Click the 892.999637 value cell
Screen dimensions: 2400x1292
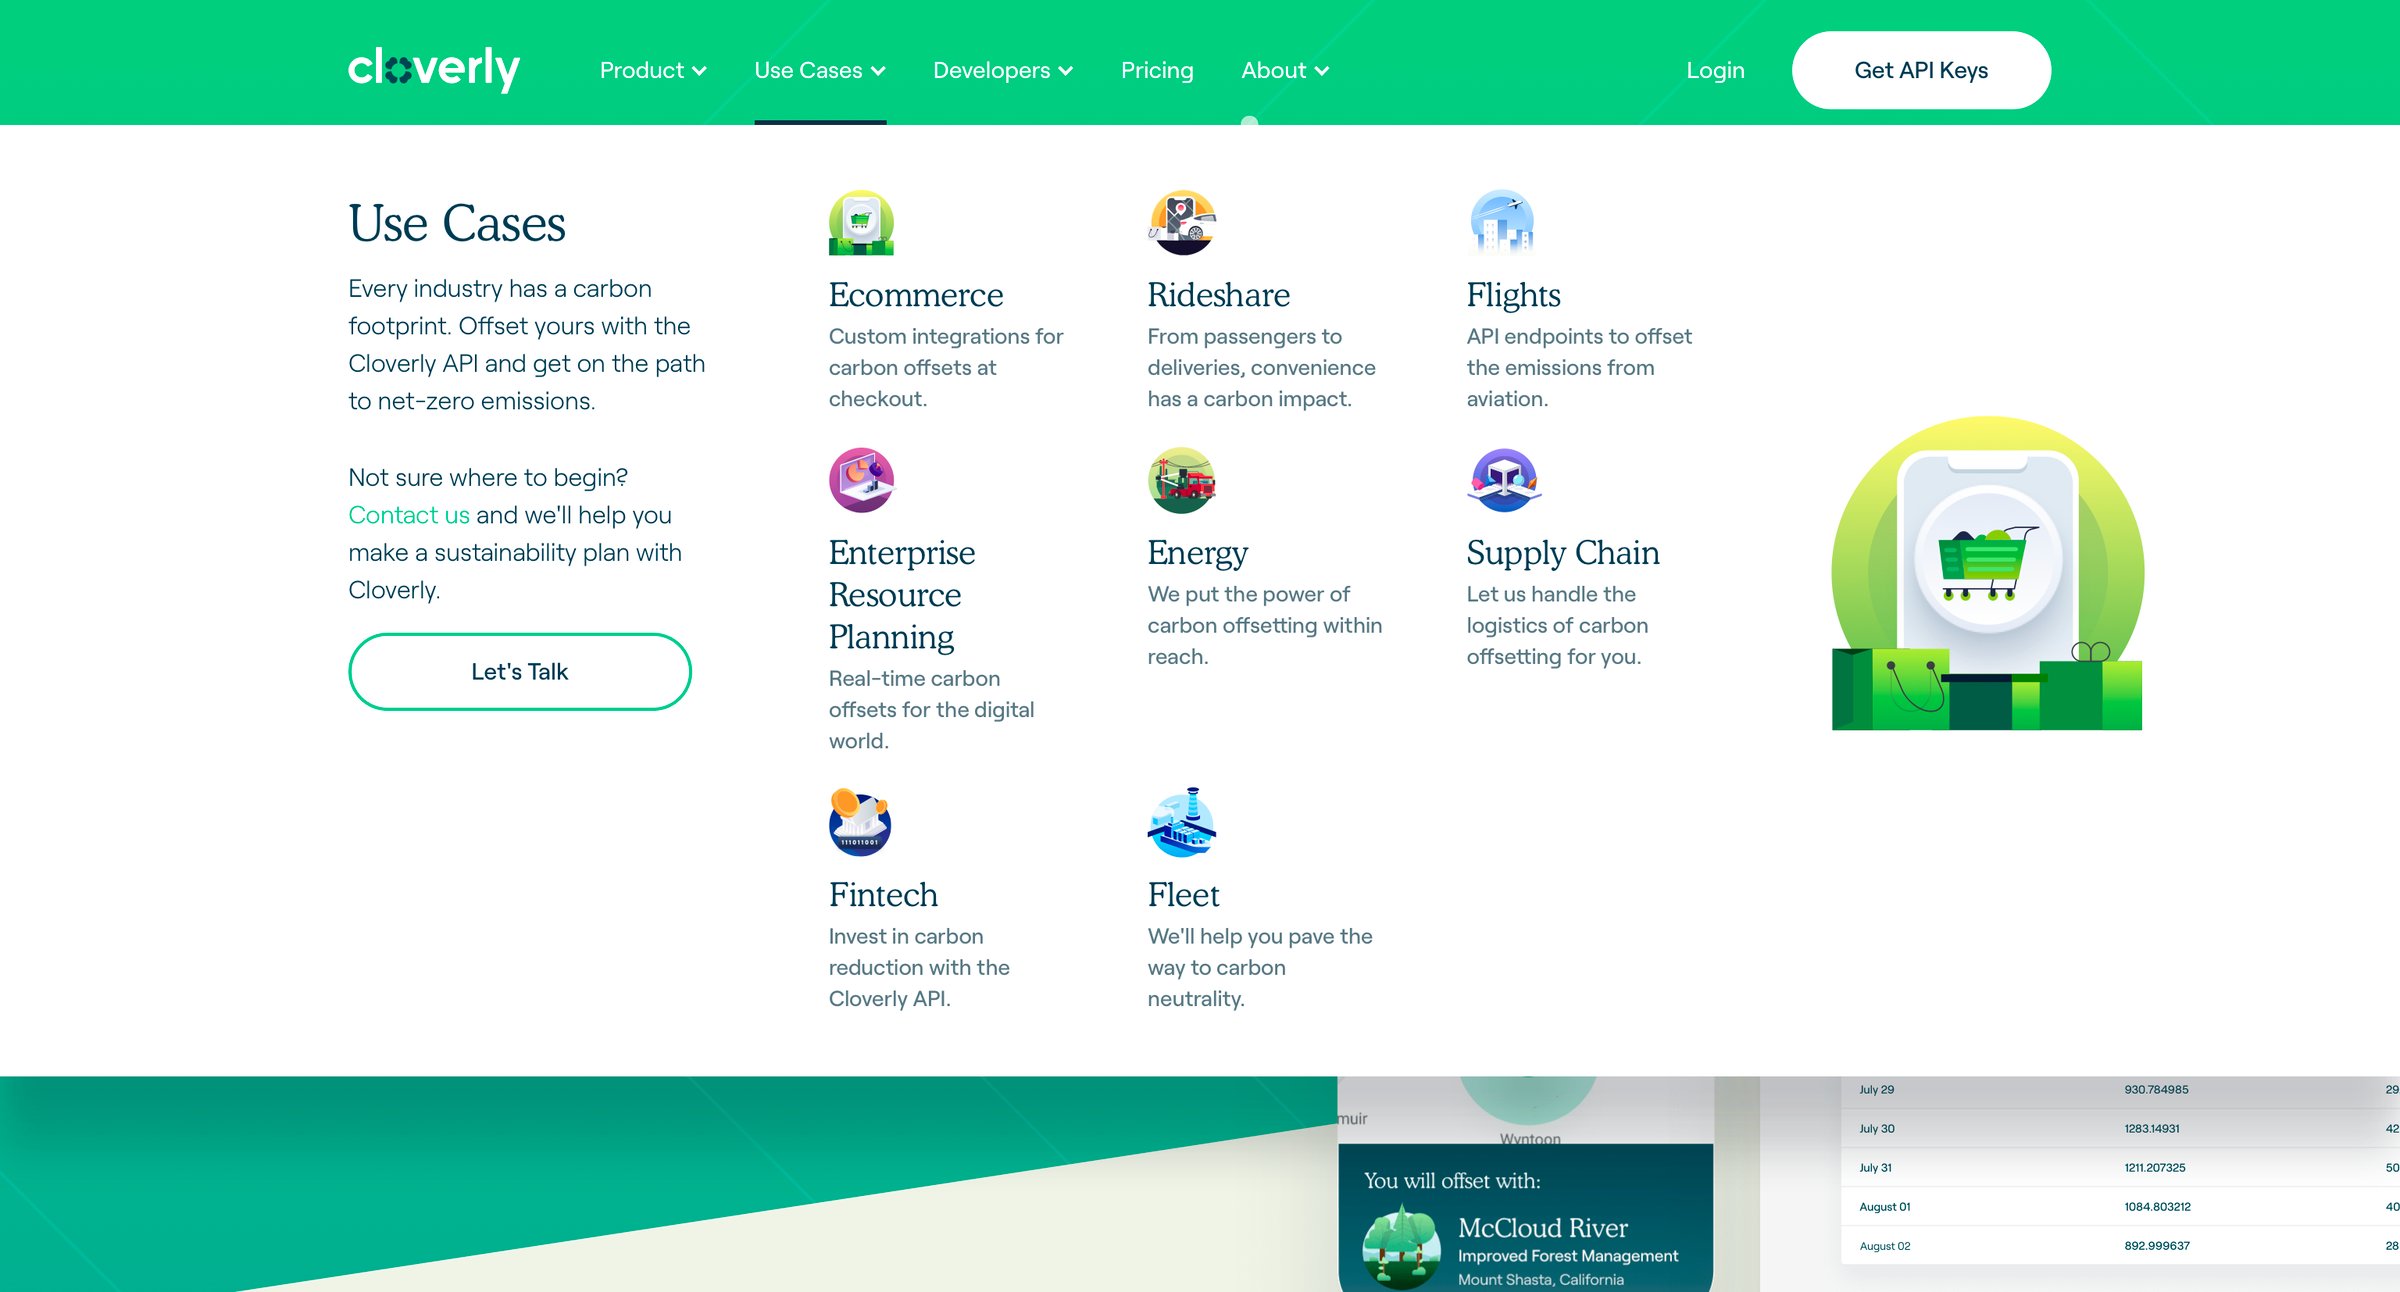click(x=2157, y=1246)
